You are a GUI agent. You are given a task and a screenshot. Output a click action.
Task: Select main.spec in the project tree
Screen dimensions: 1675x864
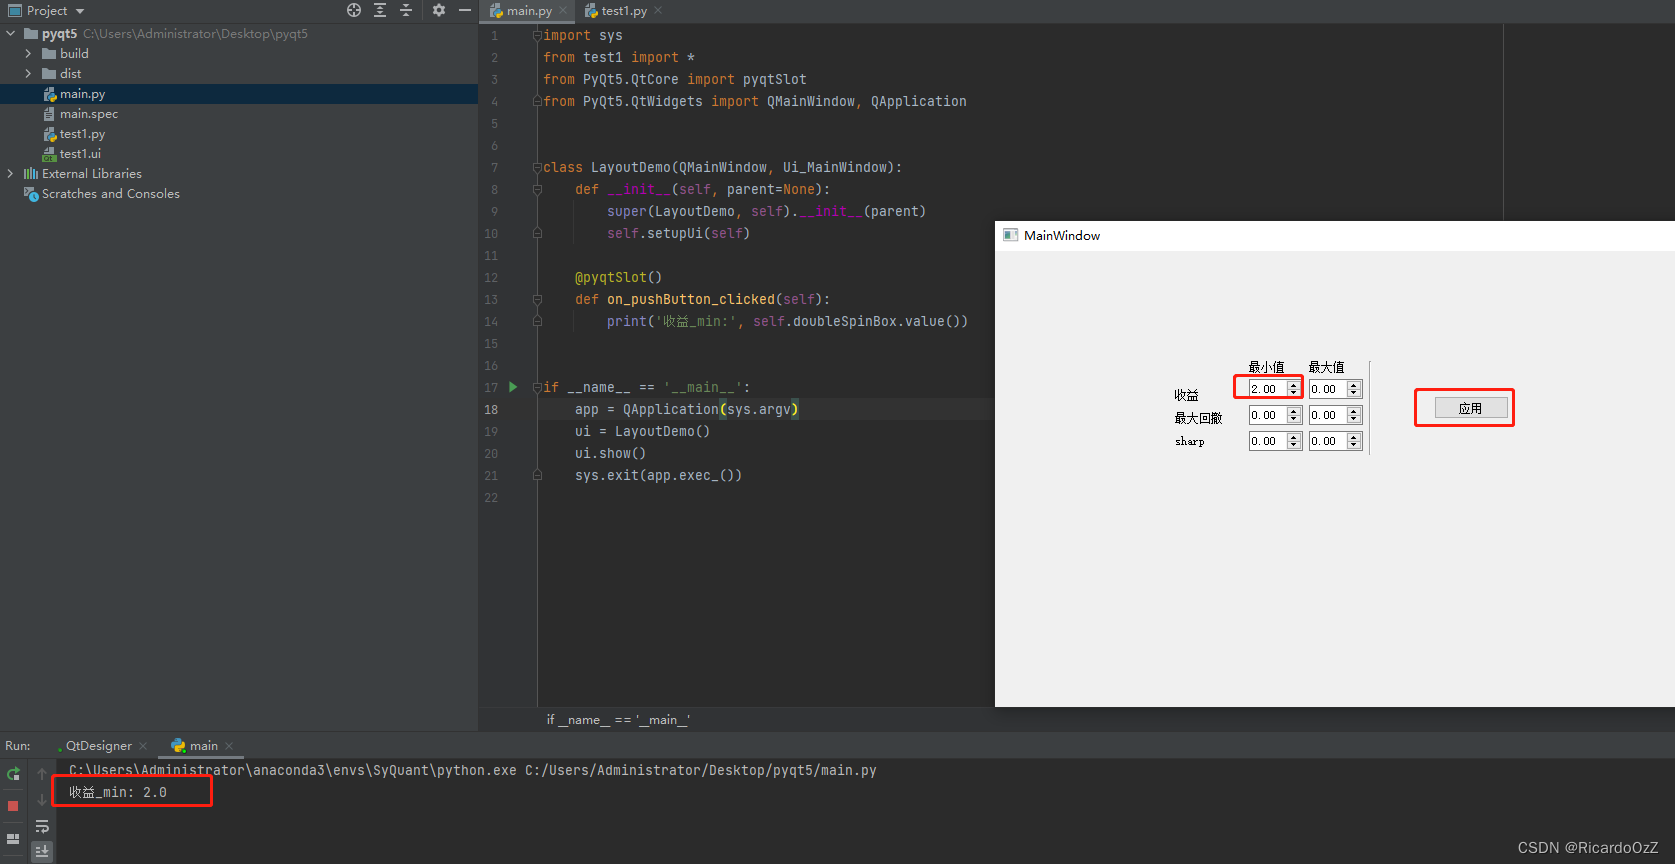(x=239, y=114)
